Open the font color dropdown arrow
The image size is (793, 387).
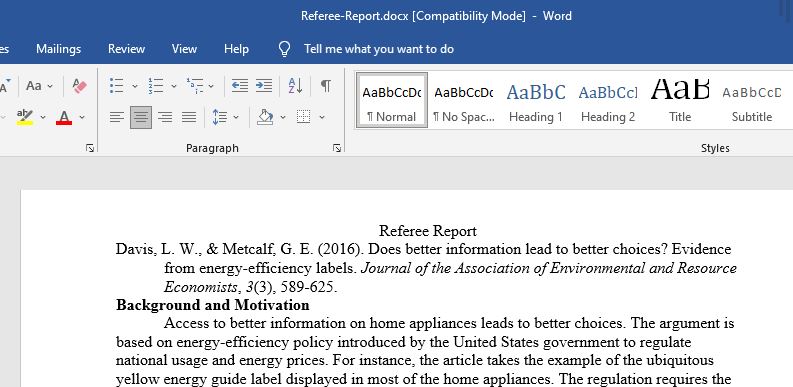(x=82, y=118)
